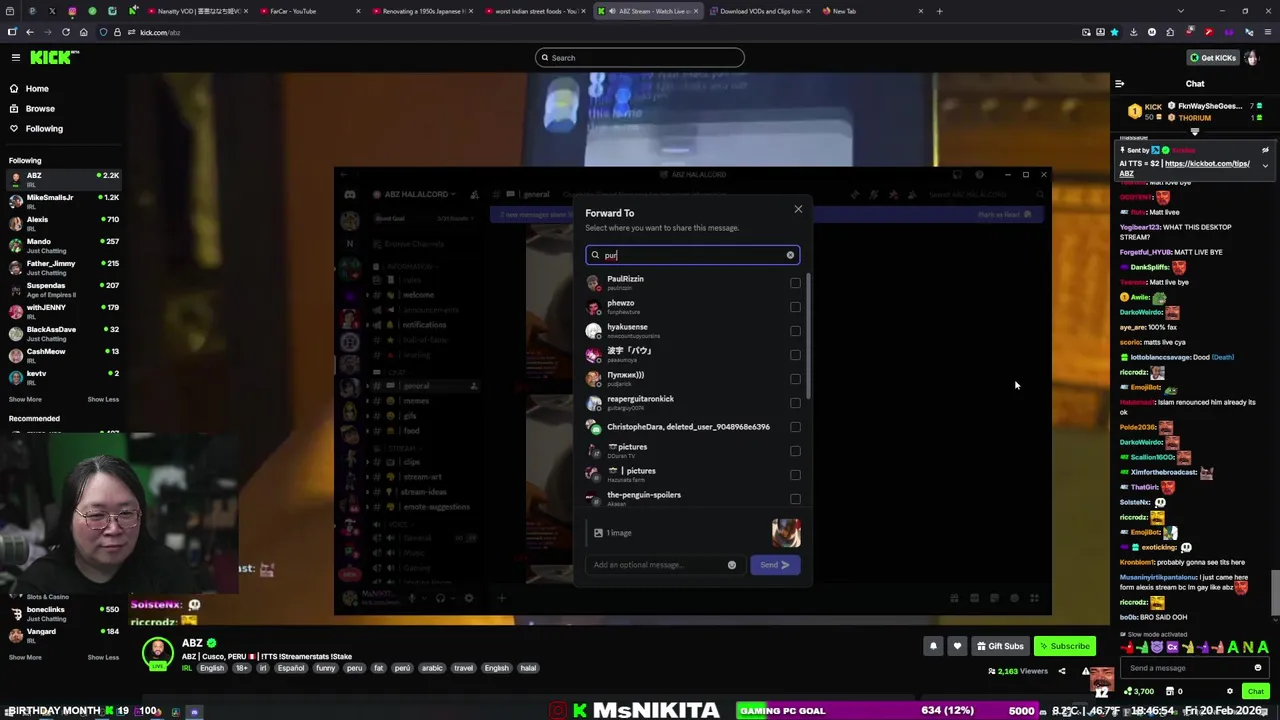Click the Get KICKs button
The height and width of the screenshot is (720, 1280).
click(x=1214, y=58)
